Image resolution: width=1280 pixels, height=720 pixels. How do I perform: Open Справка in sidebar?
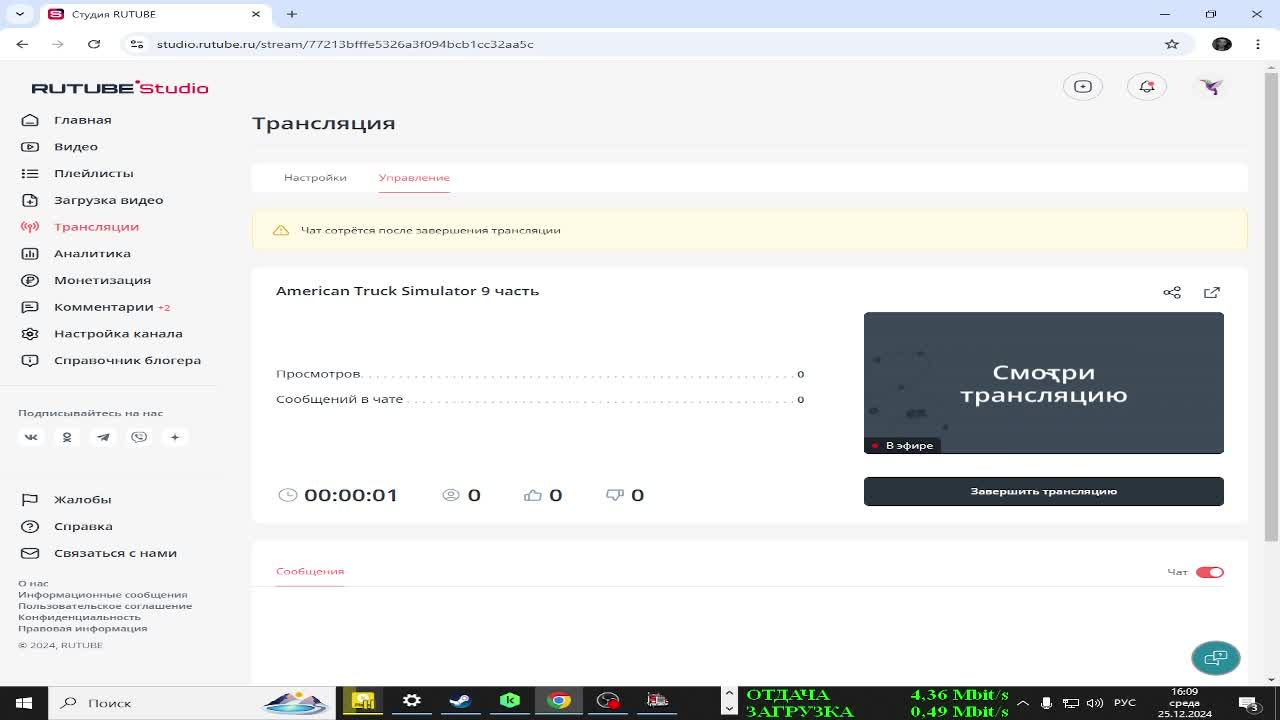tap(67, 526)
